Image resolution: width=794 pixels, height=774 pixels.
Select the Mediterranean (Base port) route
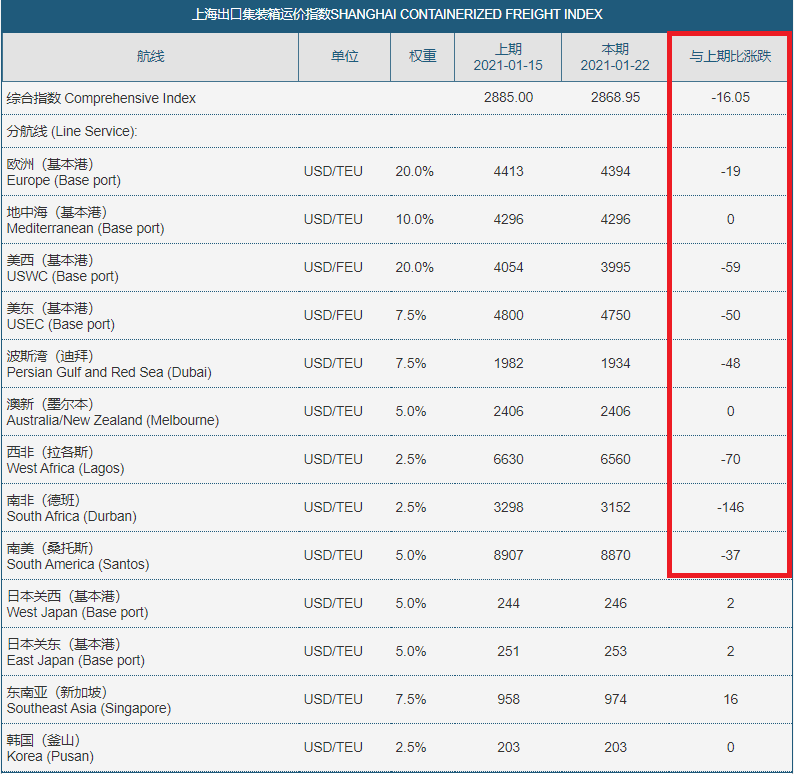(x=85, y=220)
